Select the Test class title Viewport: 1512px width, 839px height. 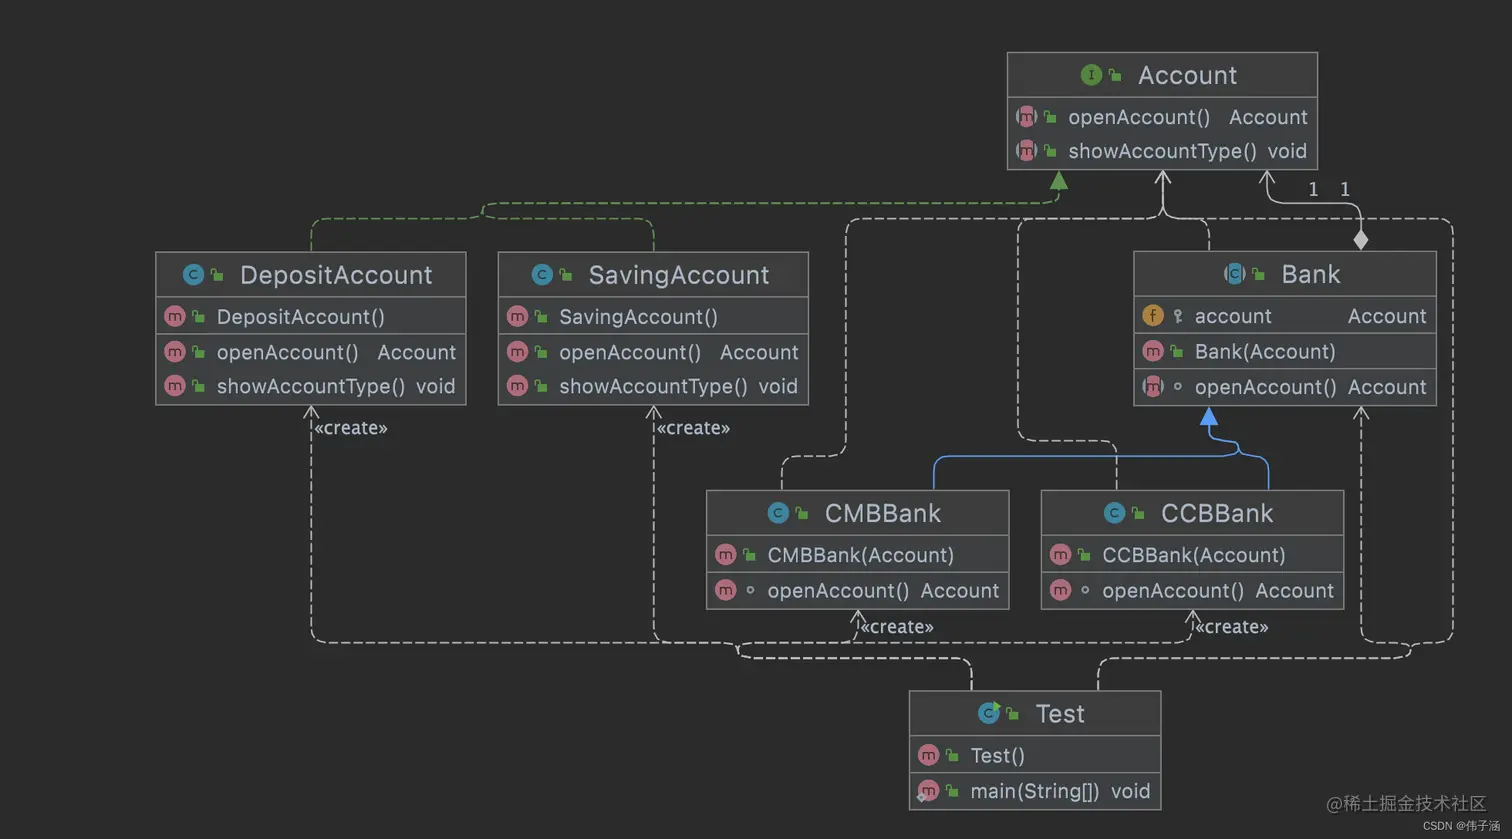[1060, 714]
